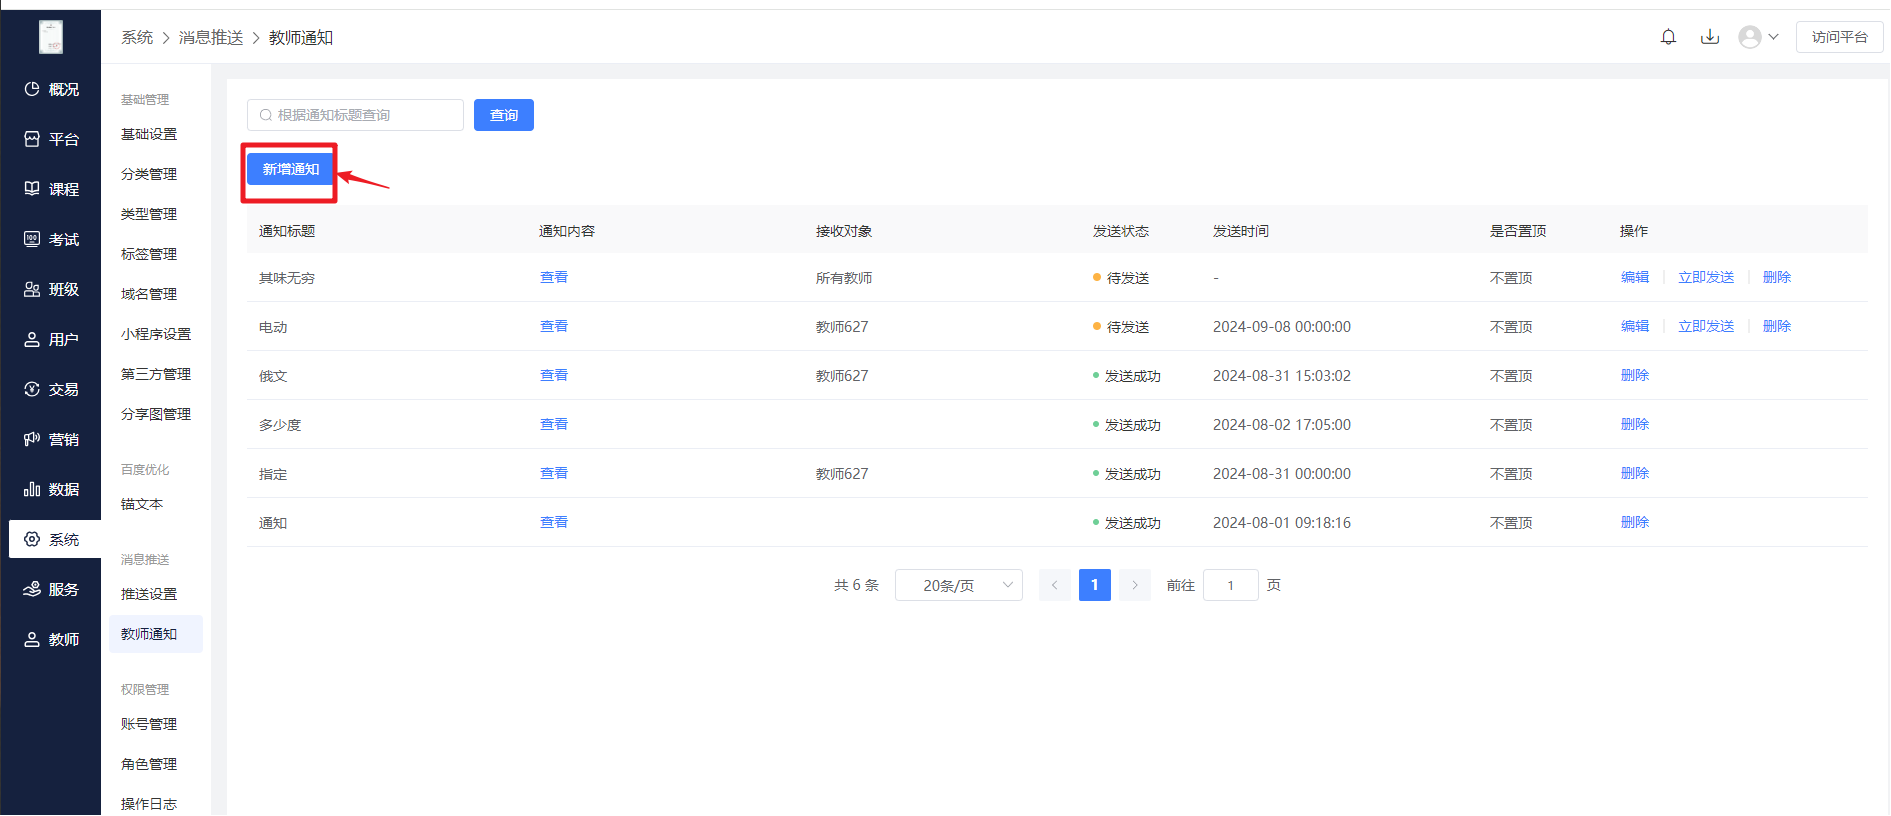The height and width of the screenshot is (816, 1891).
Task: Open the 用户 users section
Action: 51,339
